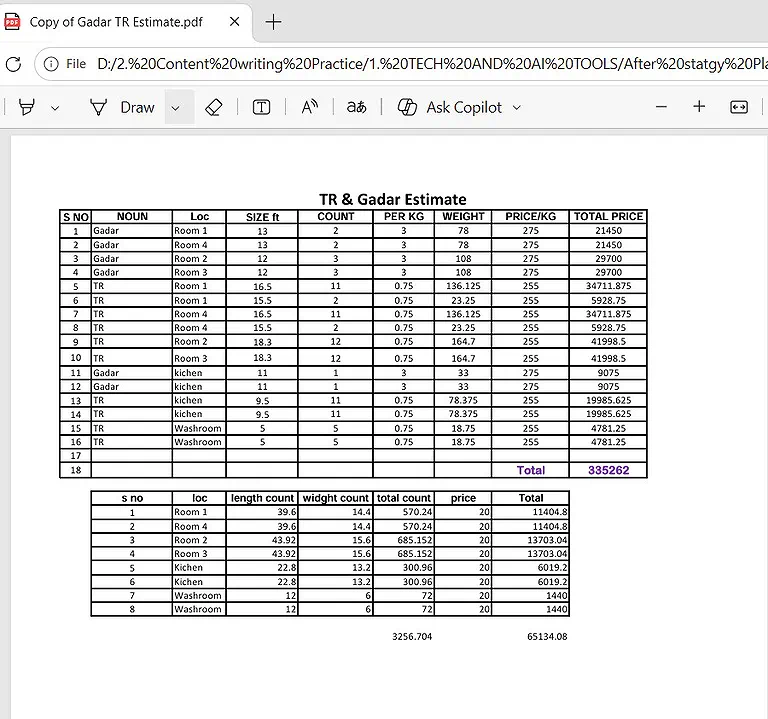The height and width of the screenshot is (719, 768).
Task: Click sum 3256.704 below second table
Action: click(412, 637)
